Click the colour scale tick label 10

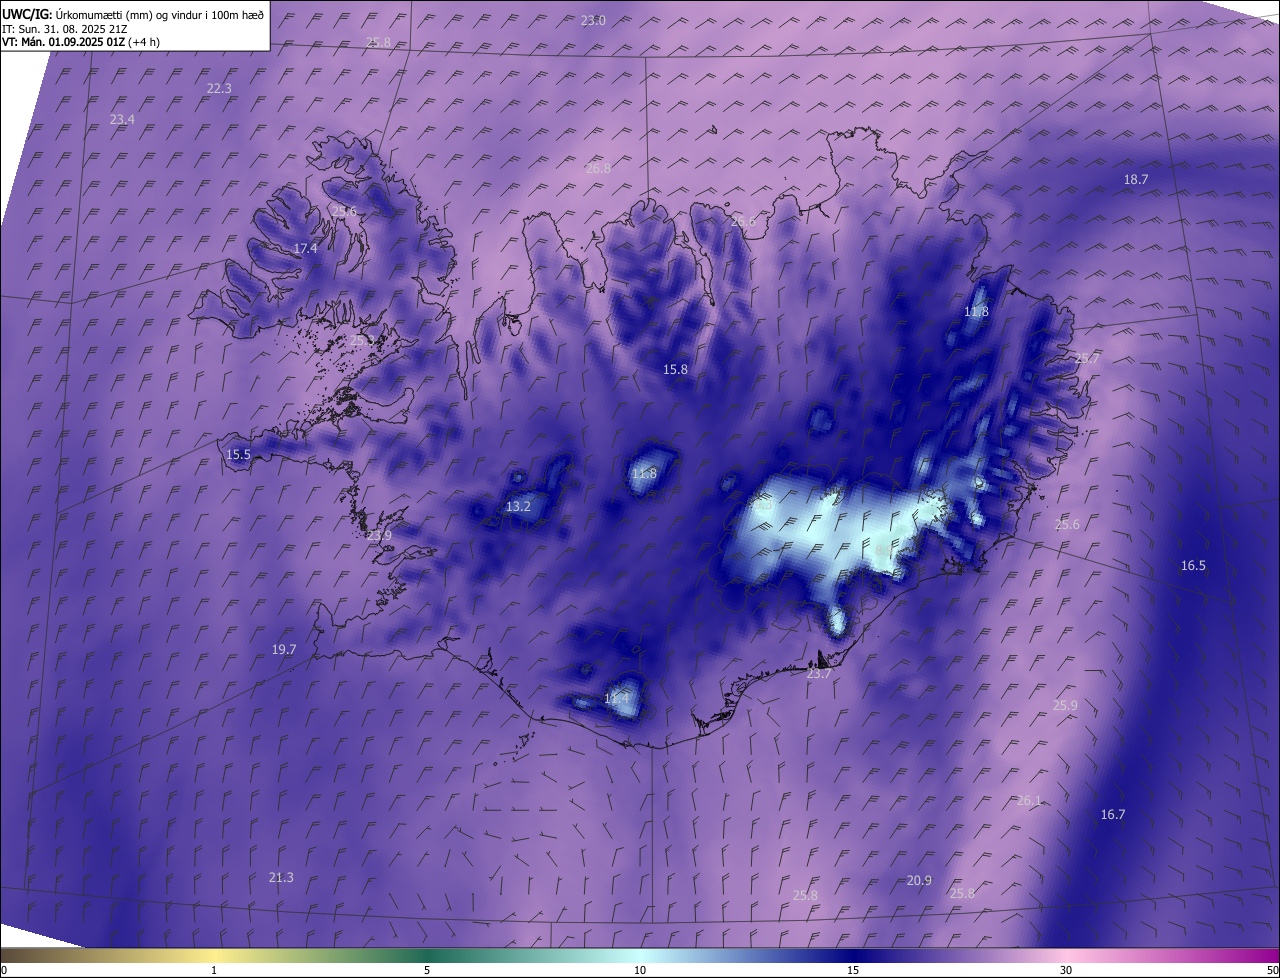click(x=640, y=970)
